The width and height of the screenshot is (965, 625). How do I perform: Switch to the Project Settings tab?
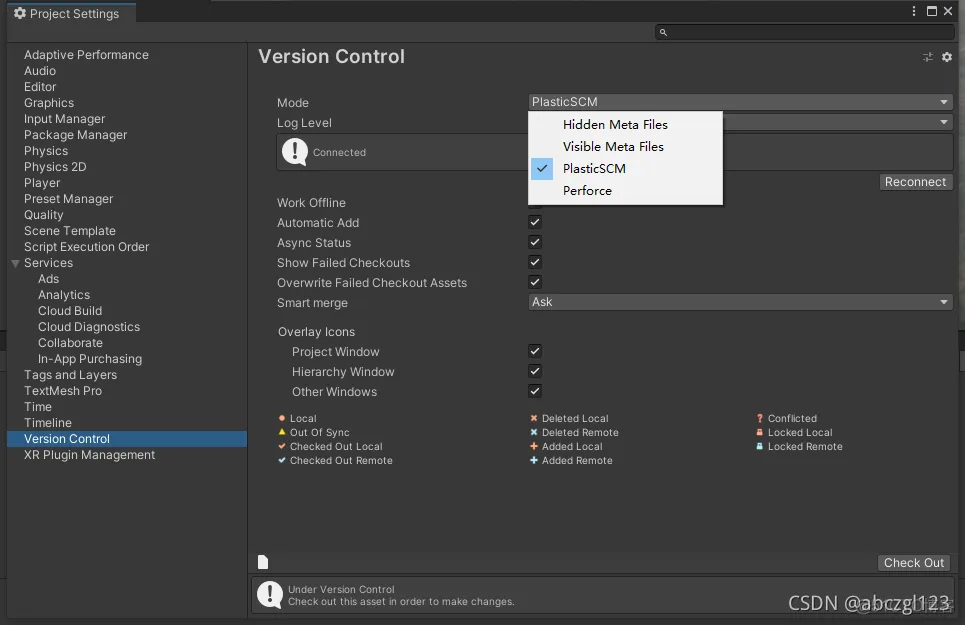click(x=71, y=13)
